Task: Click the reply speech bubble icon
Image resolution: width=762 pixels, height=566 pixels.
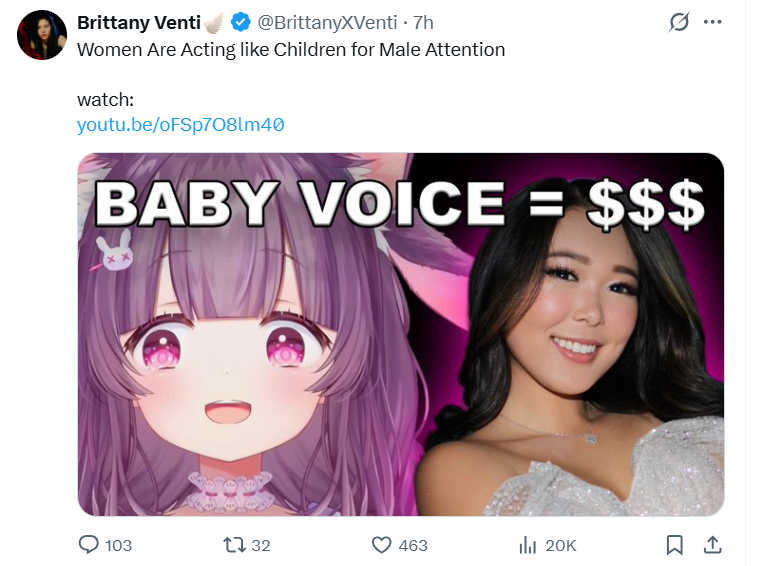Action: [x=88, y=545]
